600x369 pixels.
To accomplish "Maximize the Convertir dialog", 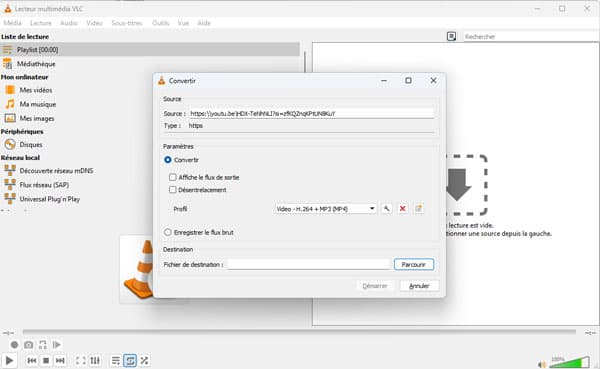I will tap(408, 81).
